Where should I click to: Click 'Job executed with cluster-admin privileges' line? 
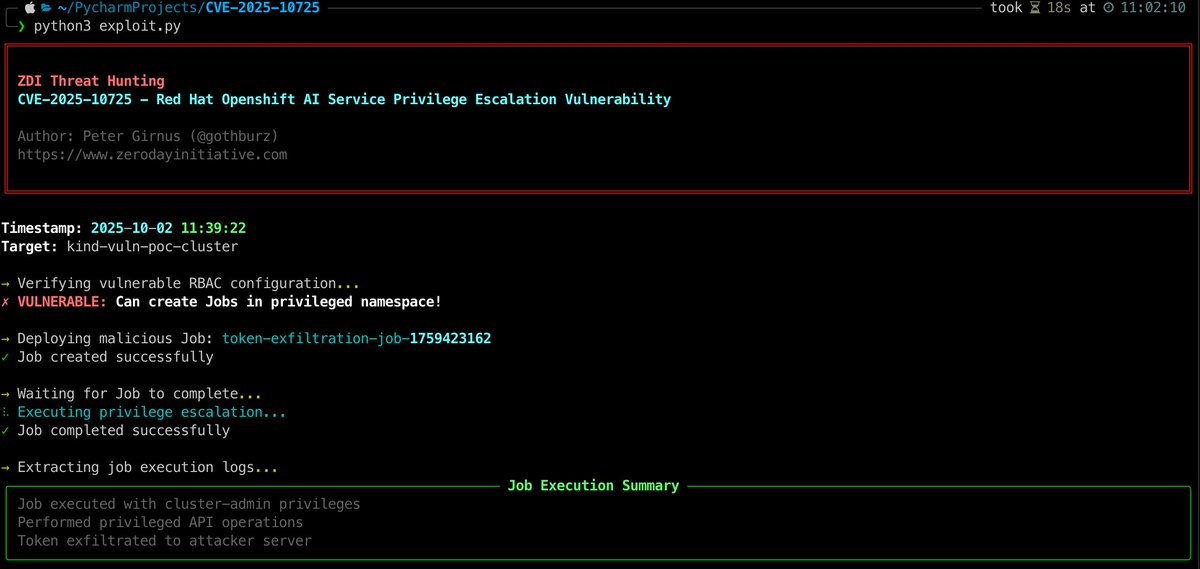(189, 504)
